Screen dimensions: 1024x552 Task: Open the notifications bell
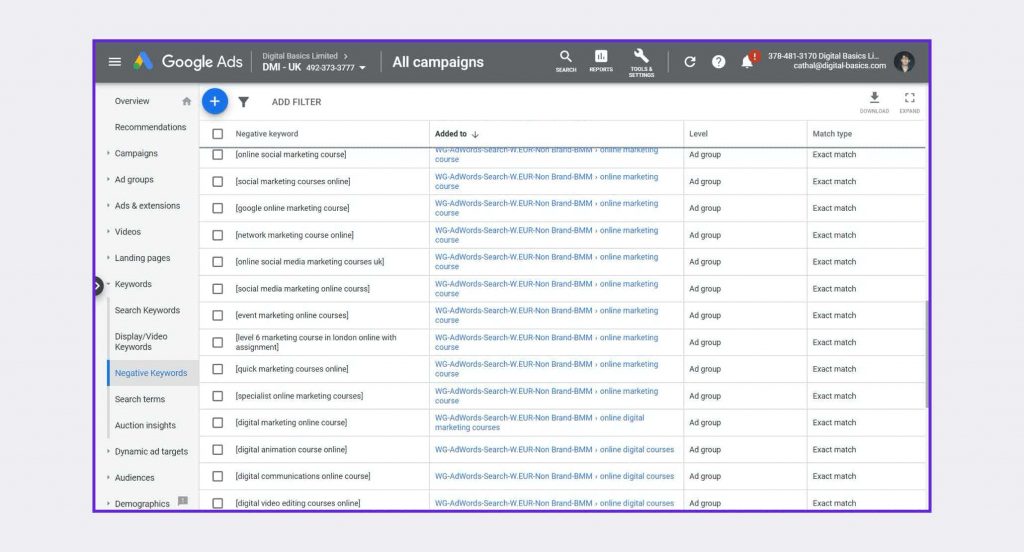coord(748,61)
